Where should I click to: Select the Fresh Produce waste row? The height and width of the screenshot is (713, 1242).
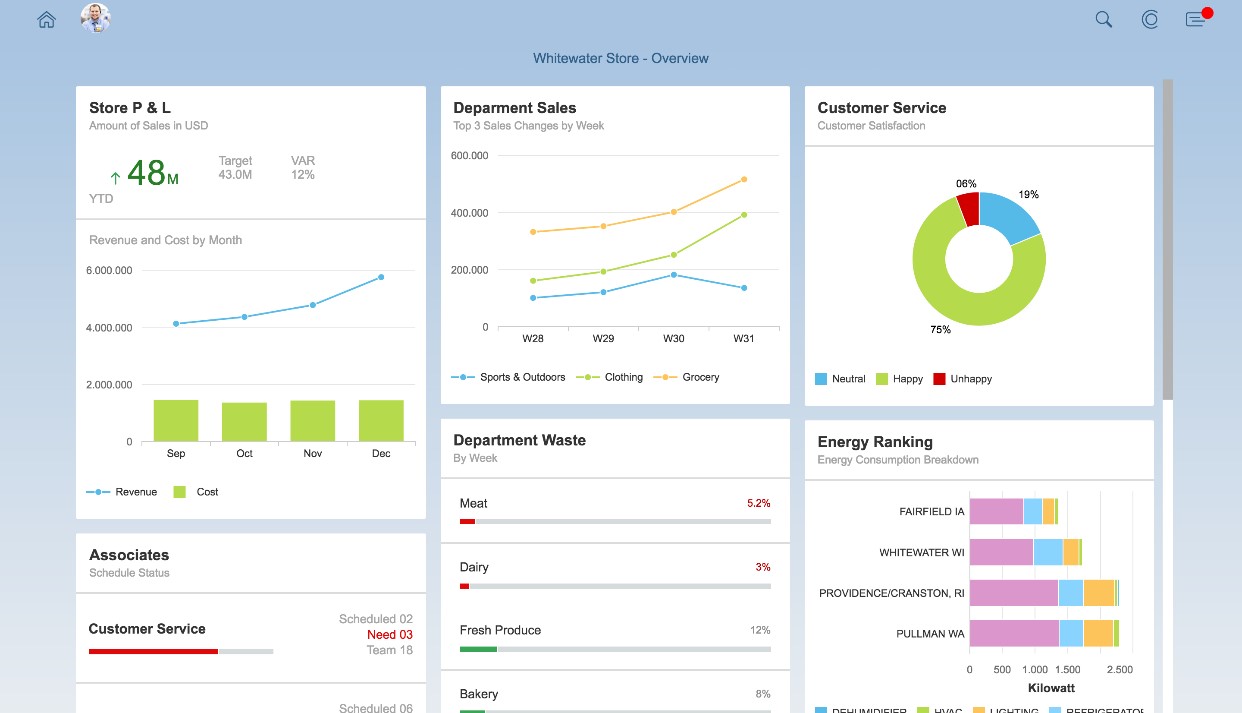[614, 637]
